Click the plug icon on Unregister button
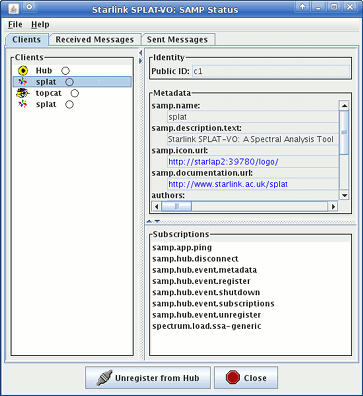 click(104, 378)
